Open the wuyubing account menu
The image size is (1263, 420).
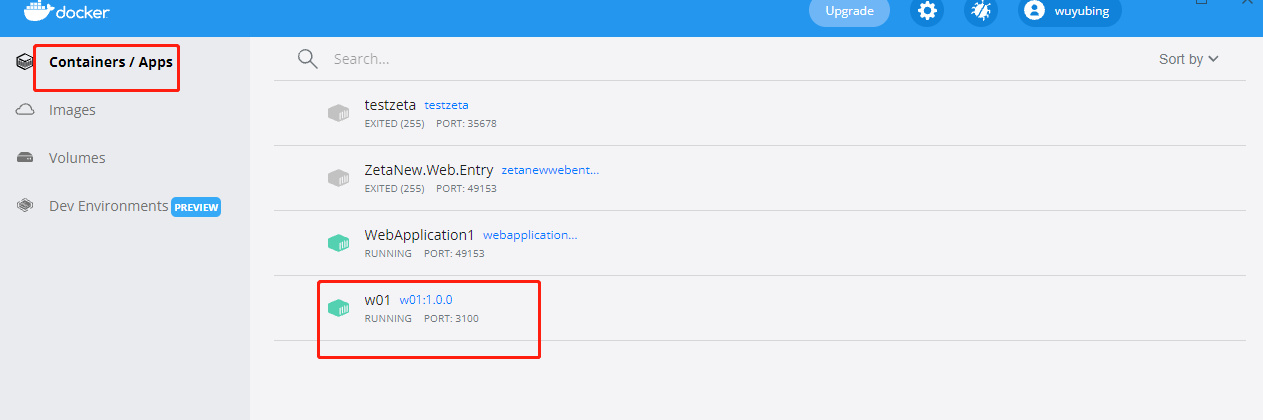(x=1070, y=11)
